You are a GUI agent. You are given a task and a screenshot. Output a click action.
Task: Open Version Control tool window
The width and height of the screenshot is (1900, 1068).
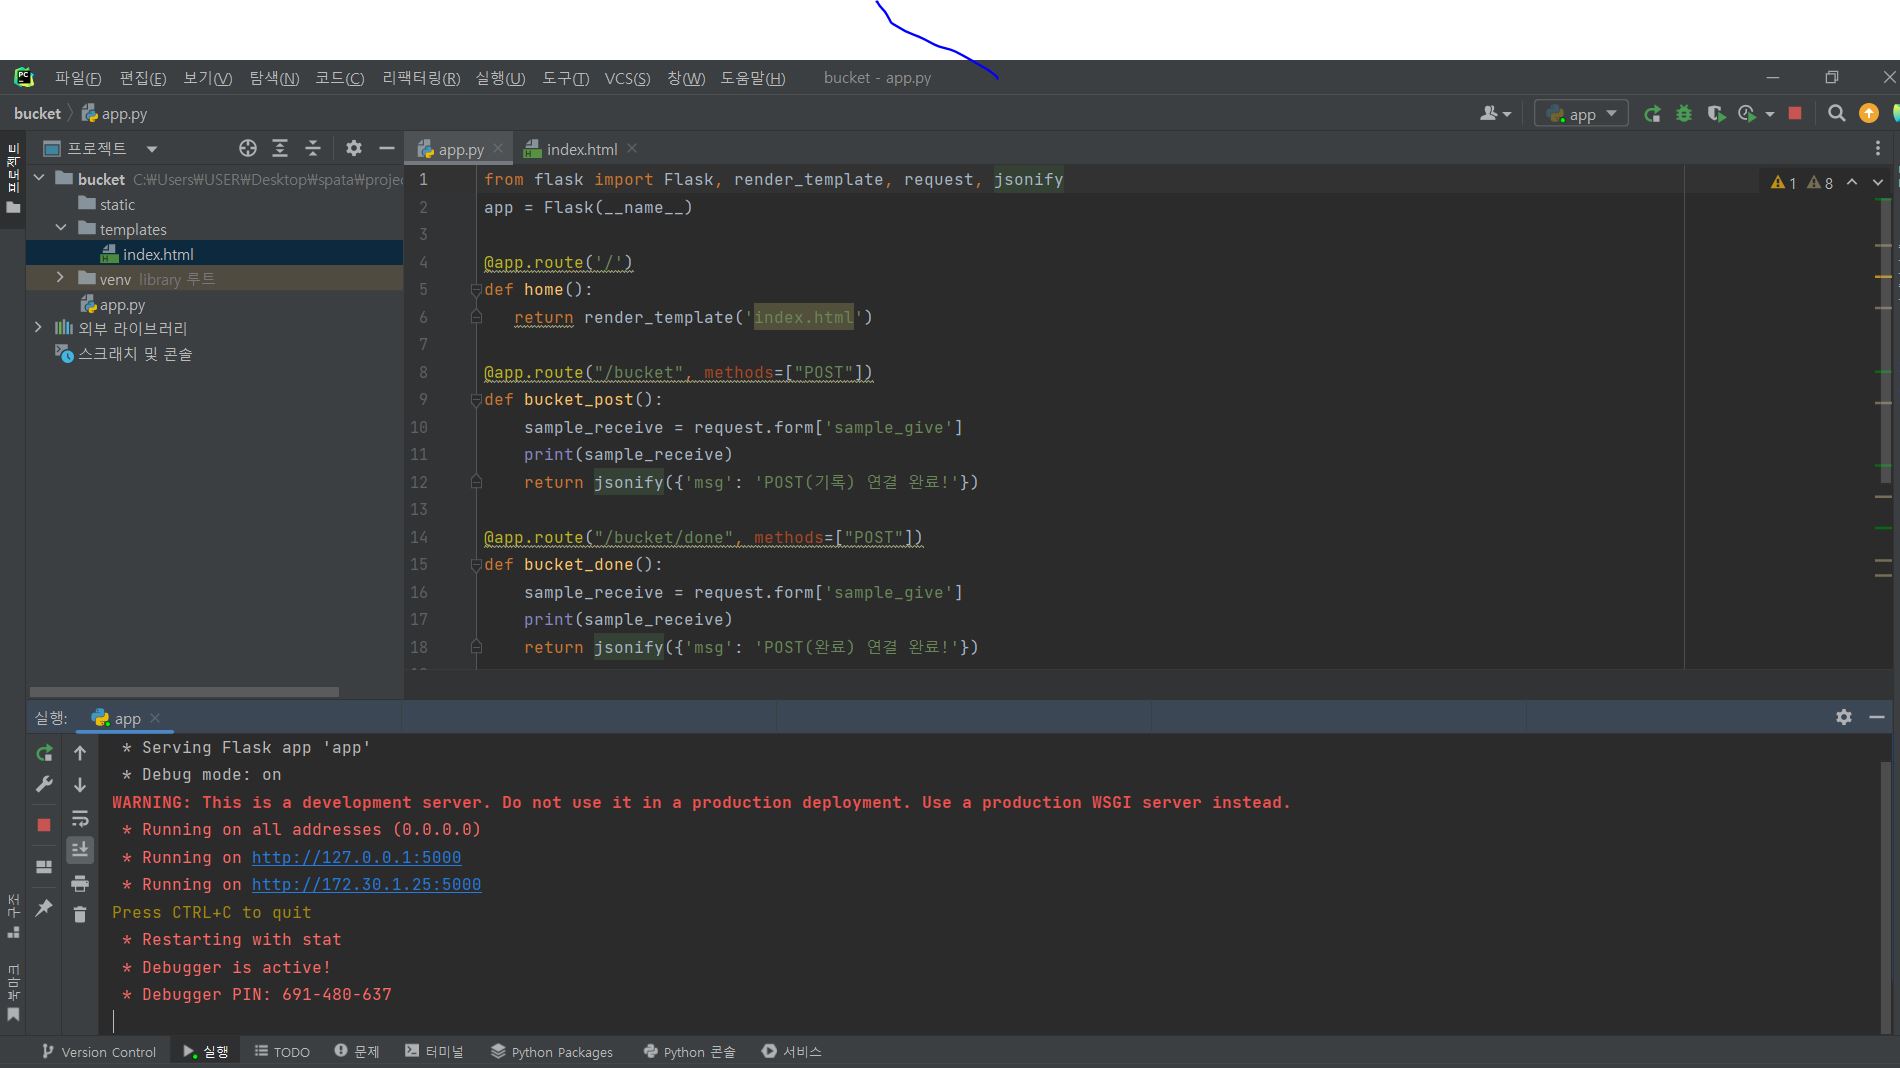click(98, 1052)
